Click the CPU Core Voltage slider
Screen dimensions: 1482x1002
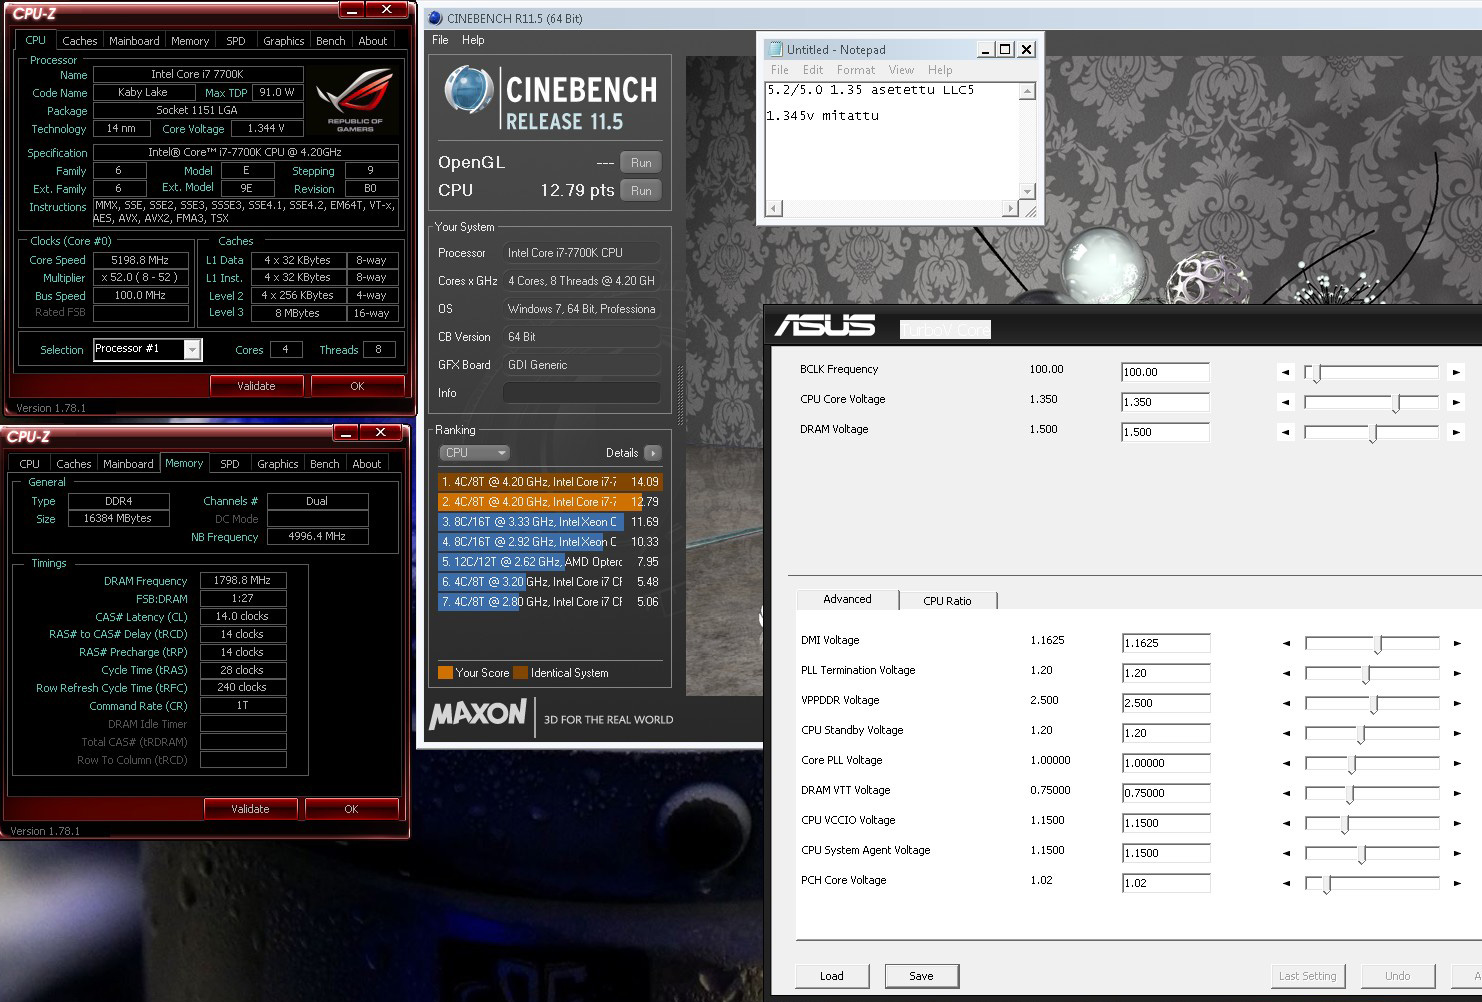(x=1371, y=403)
